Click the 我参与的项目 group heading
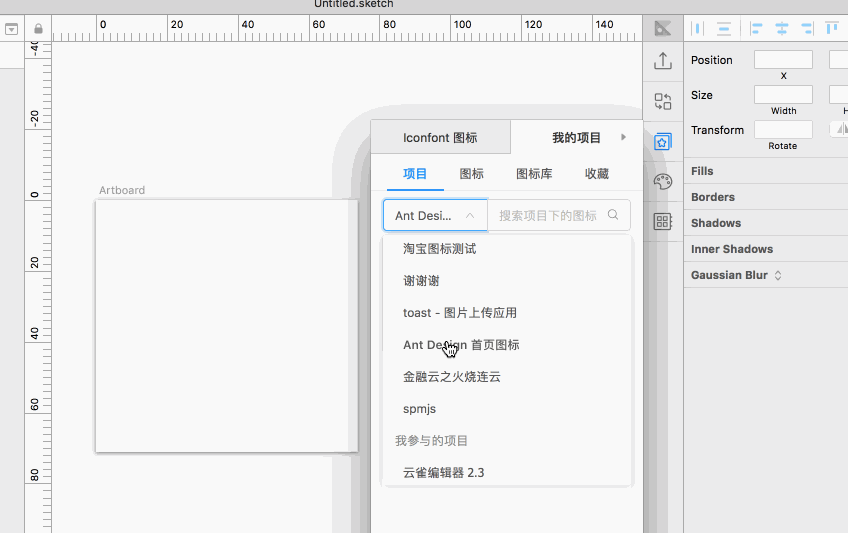The width and height of the screenshot is (848, 533). tap(431, 441)
